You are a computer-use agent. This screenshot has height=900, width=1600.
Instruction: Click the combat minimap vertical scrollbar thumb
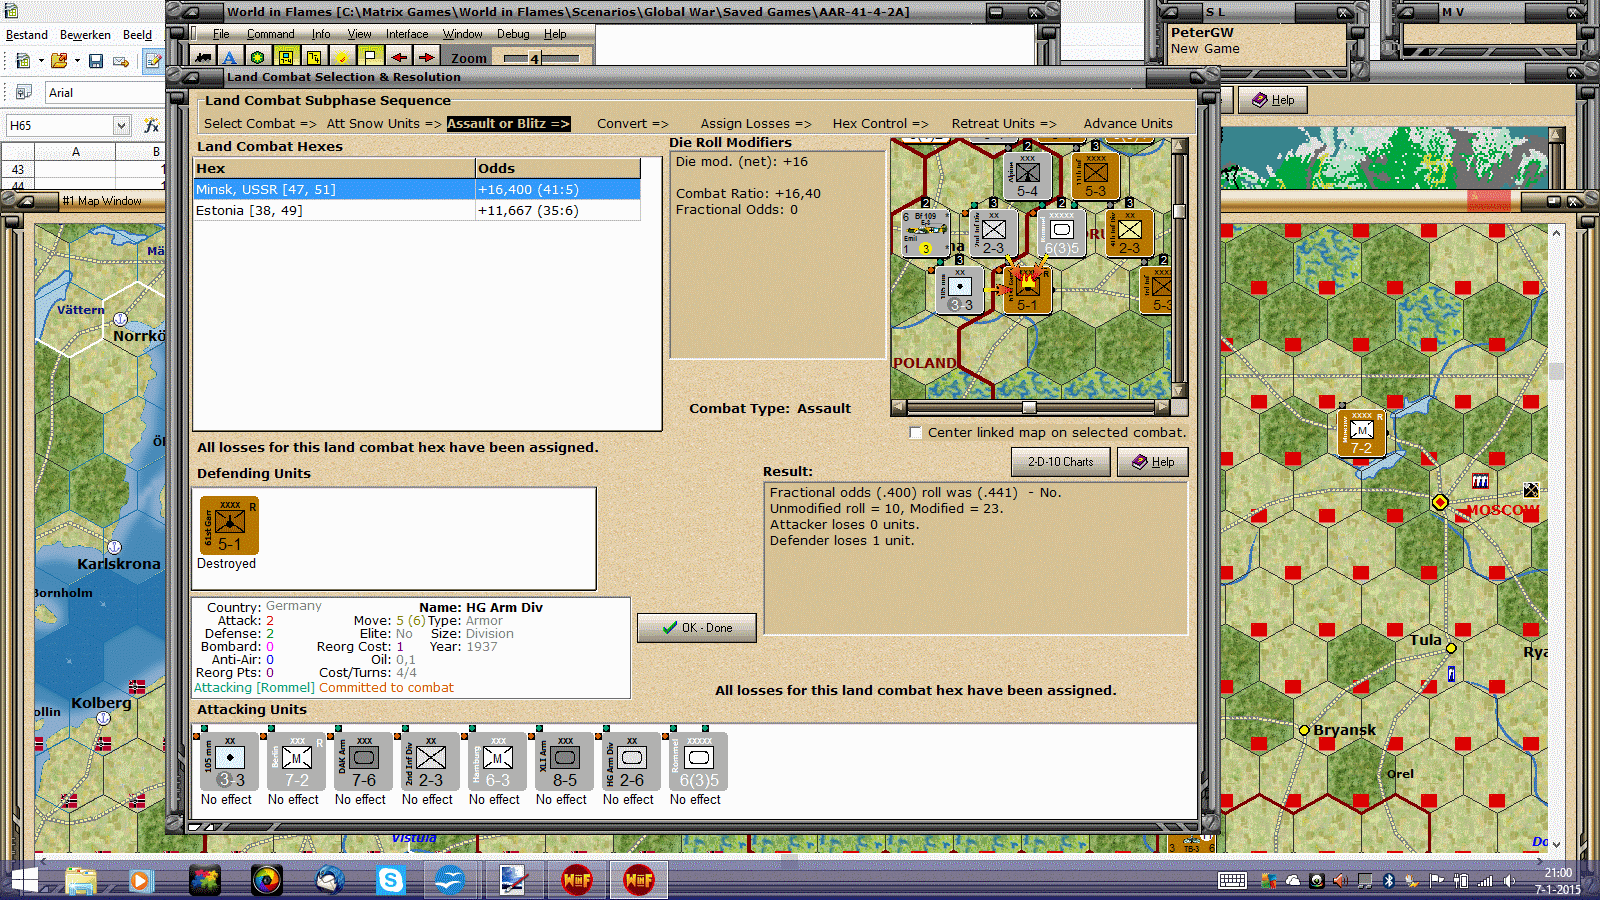tap(1180, 210)
